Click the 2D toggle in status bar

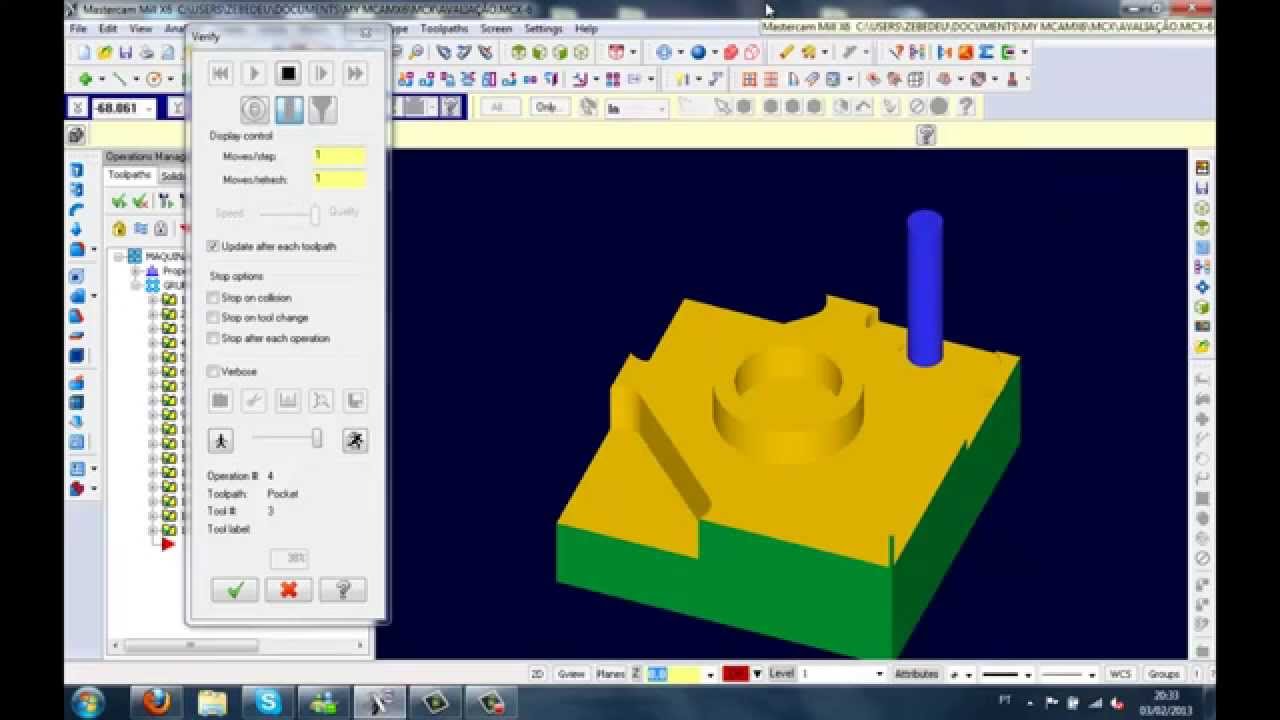tap(537, 674)
